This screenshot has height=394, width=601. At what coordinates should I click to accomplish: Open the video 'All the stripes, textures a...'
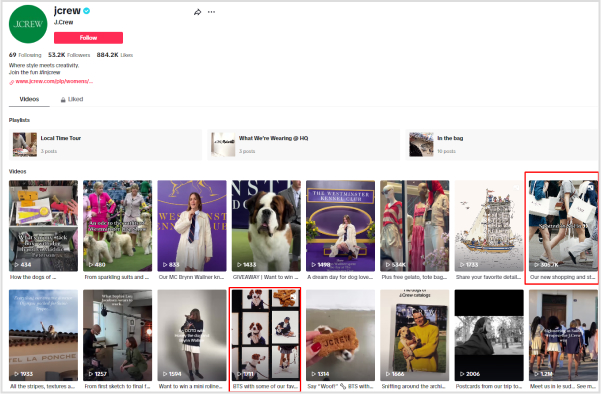tap(43, 335)
